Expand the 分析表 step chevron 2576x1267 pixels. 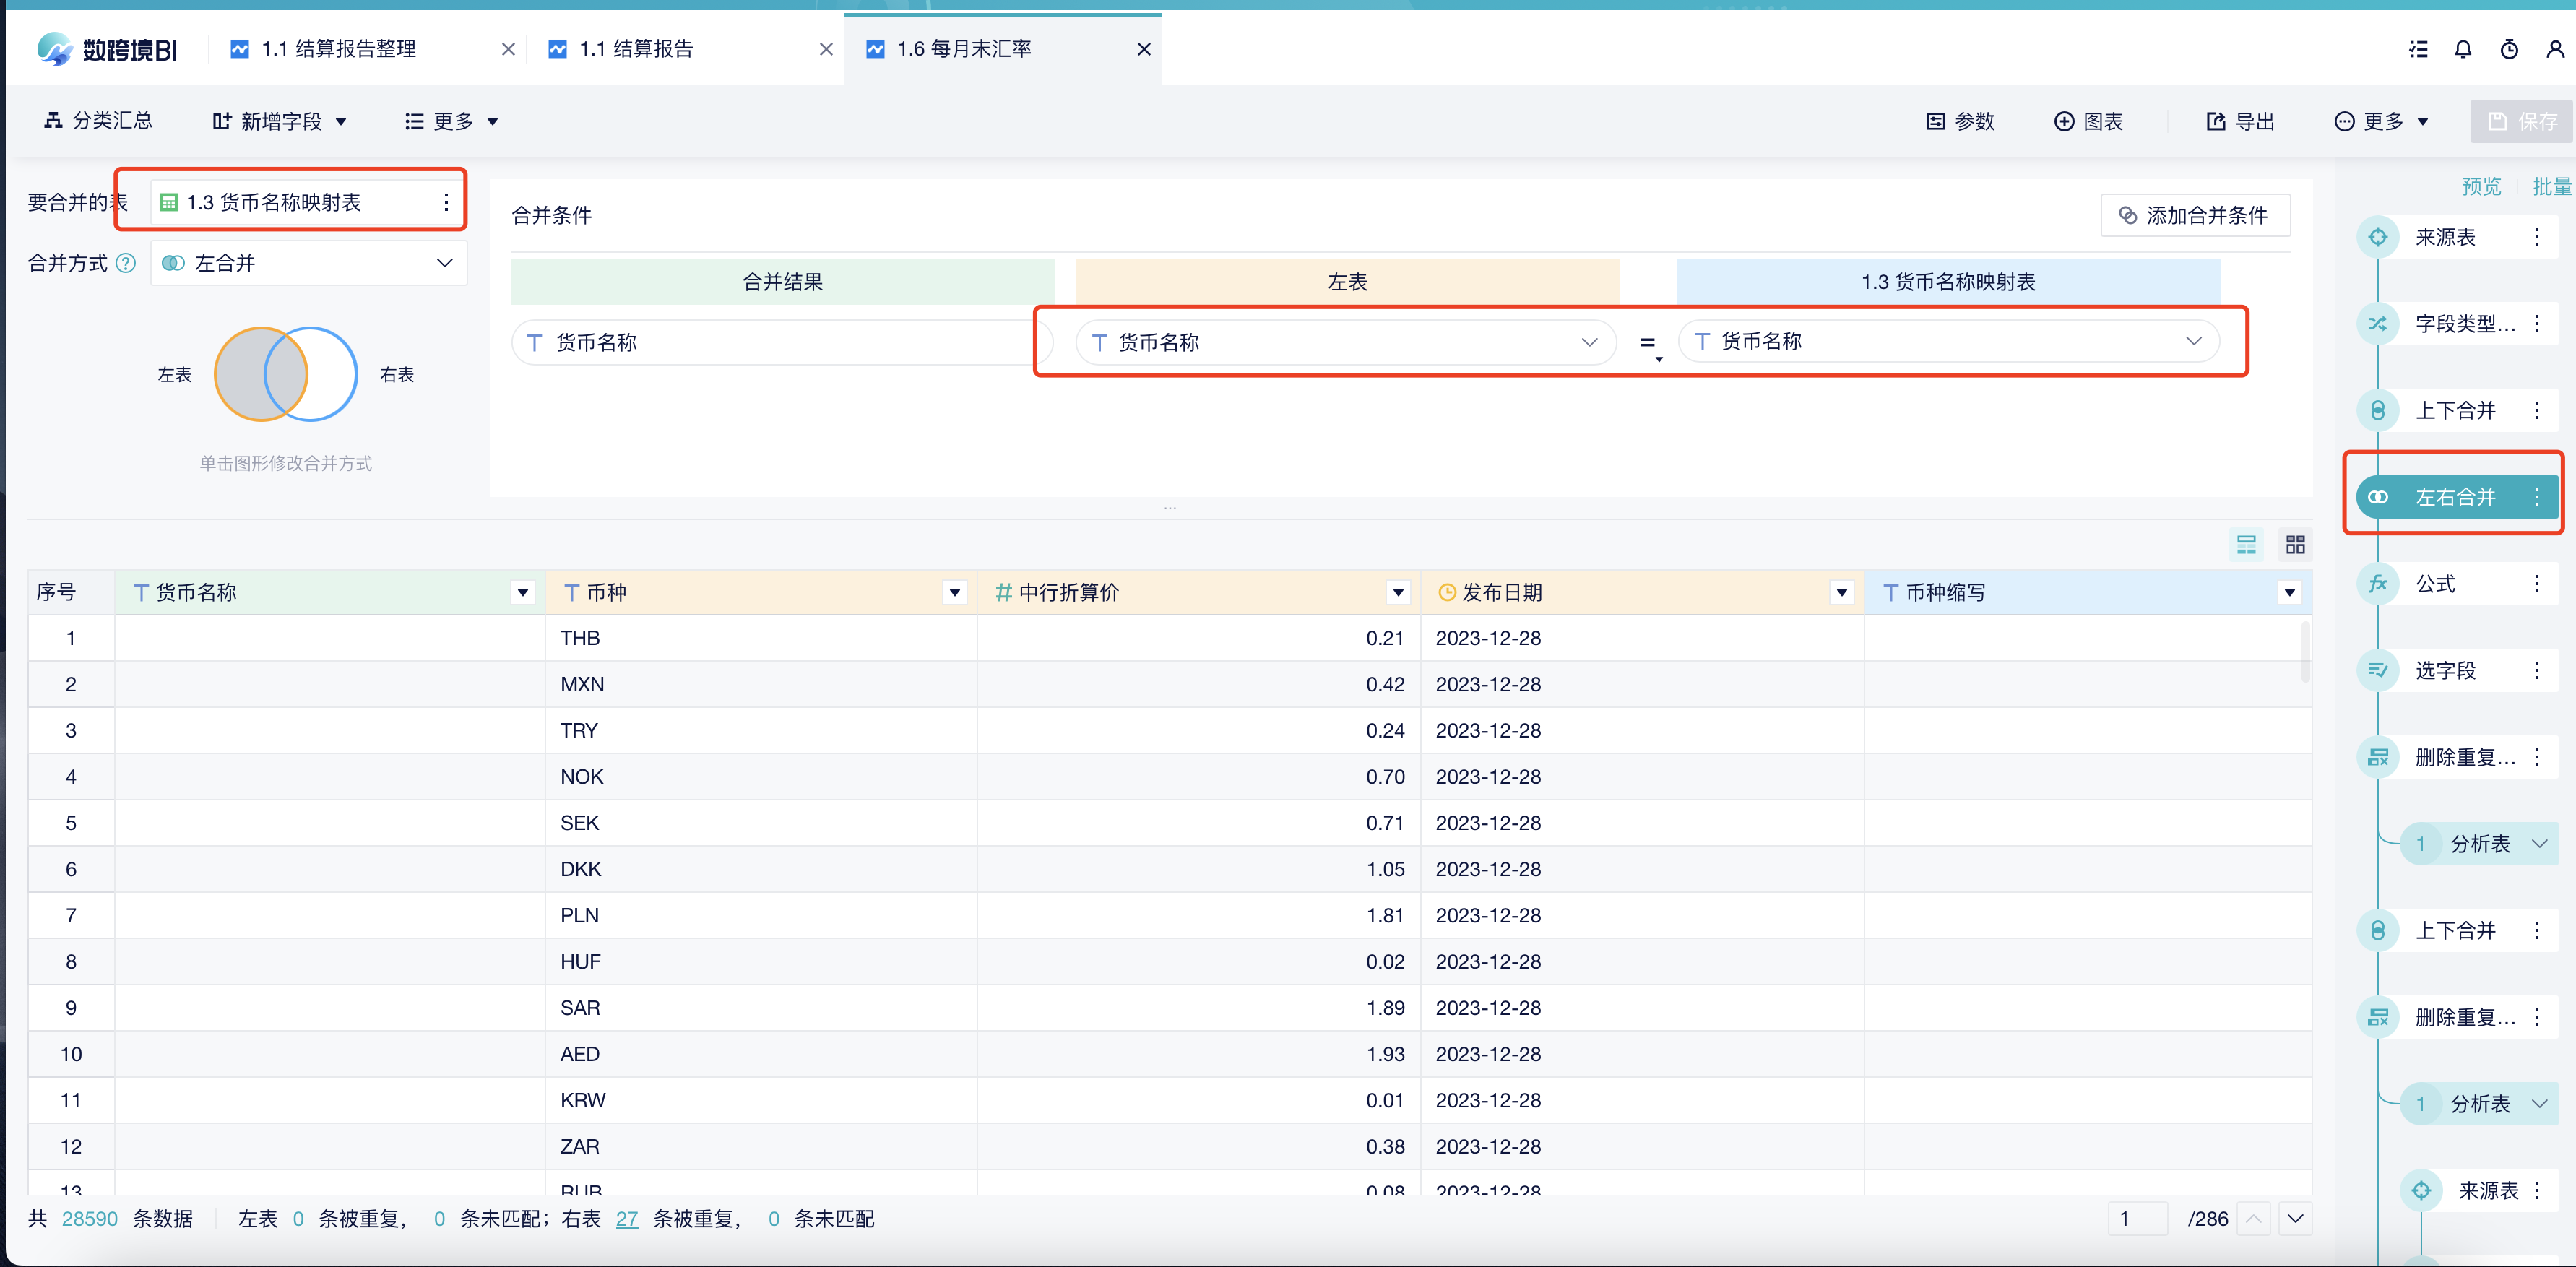[x=2543, y=843]
